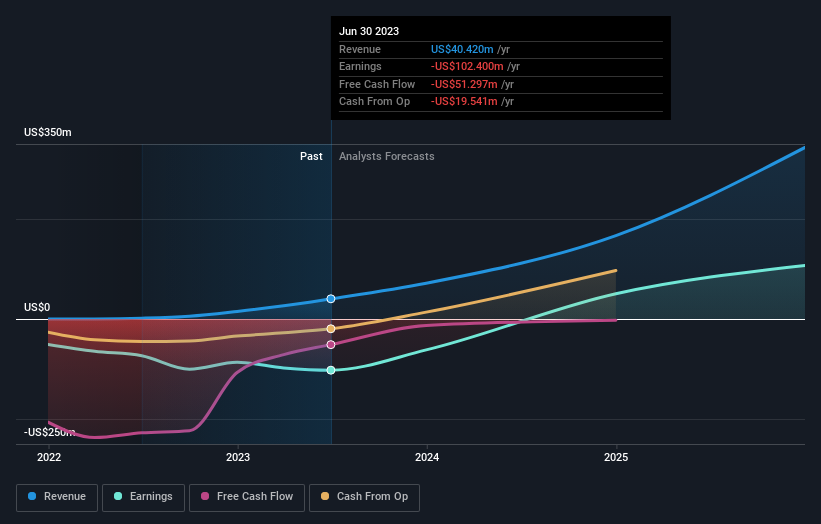This screenshot has width=821, height=524.
Task: Click the -US$250m y-axis label
Action: [x=50, y=432]
